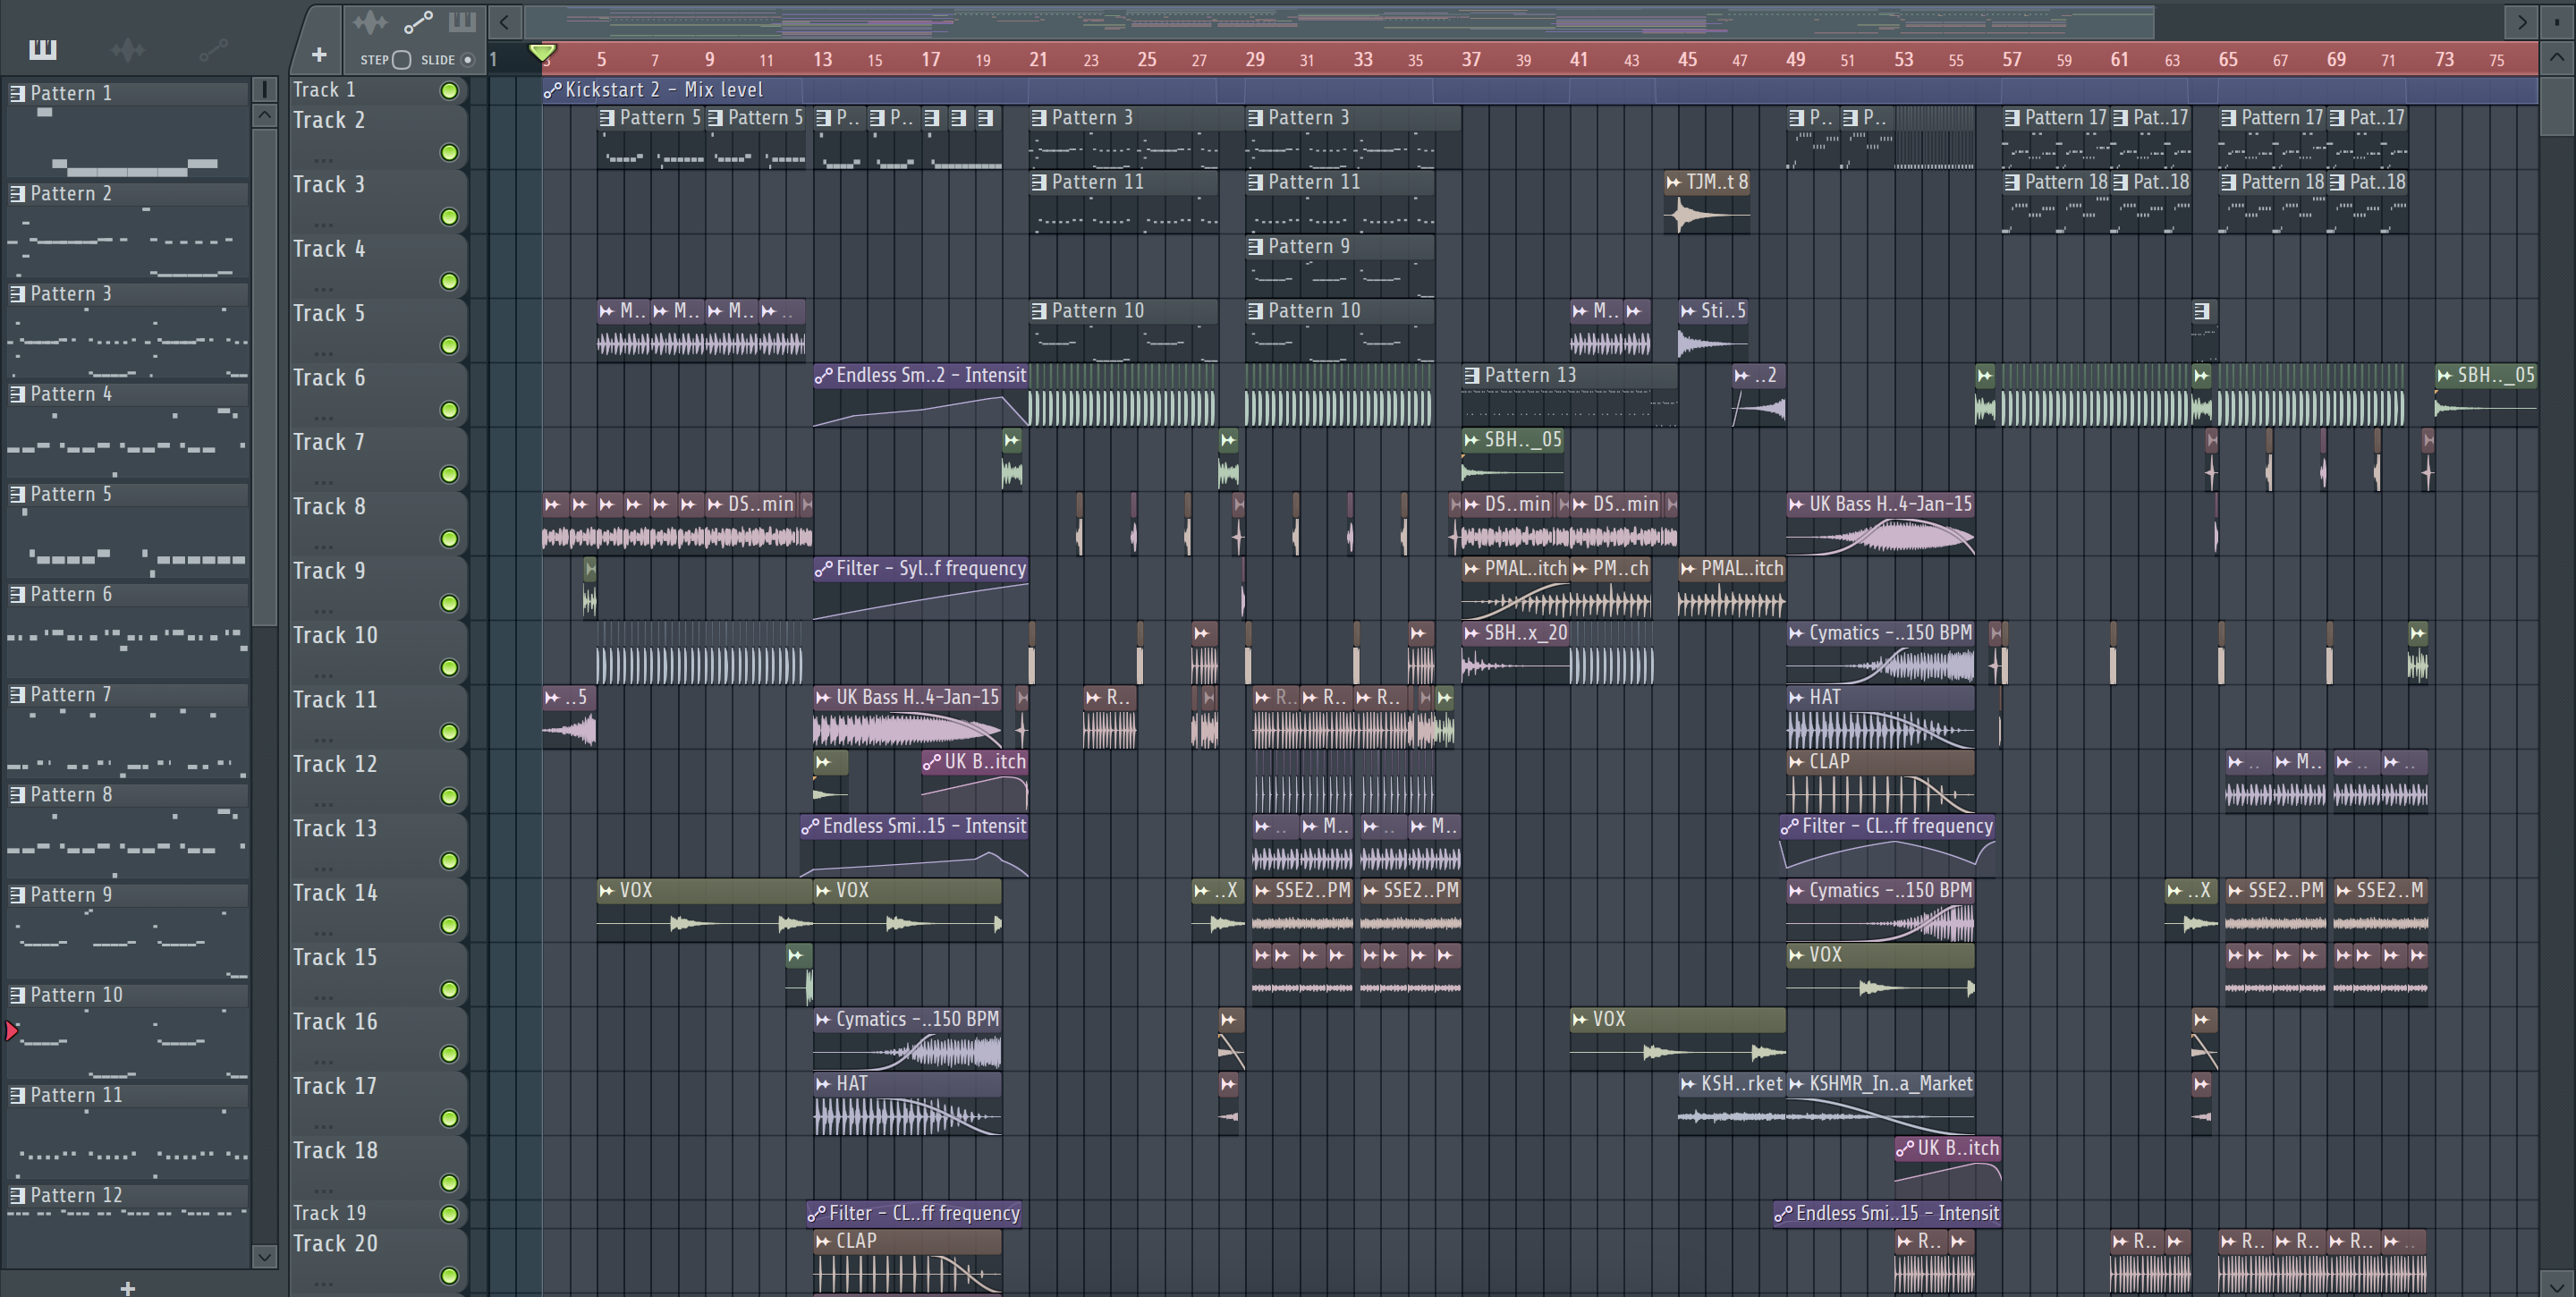Mute Track 9 with its green LED
The height and width of the screenshot is (1297, 2576).
click(x=449, y=603)
